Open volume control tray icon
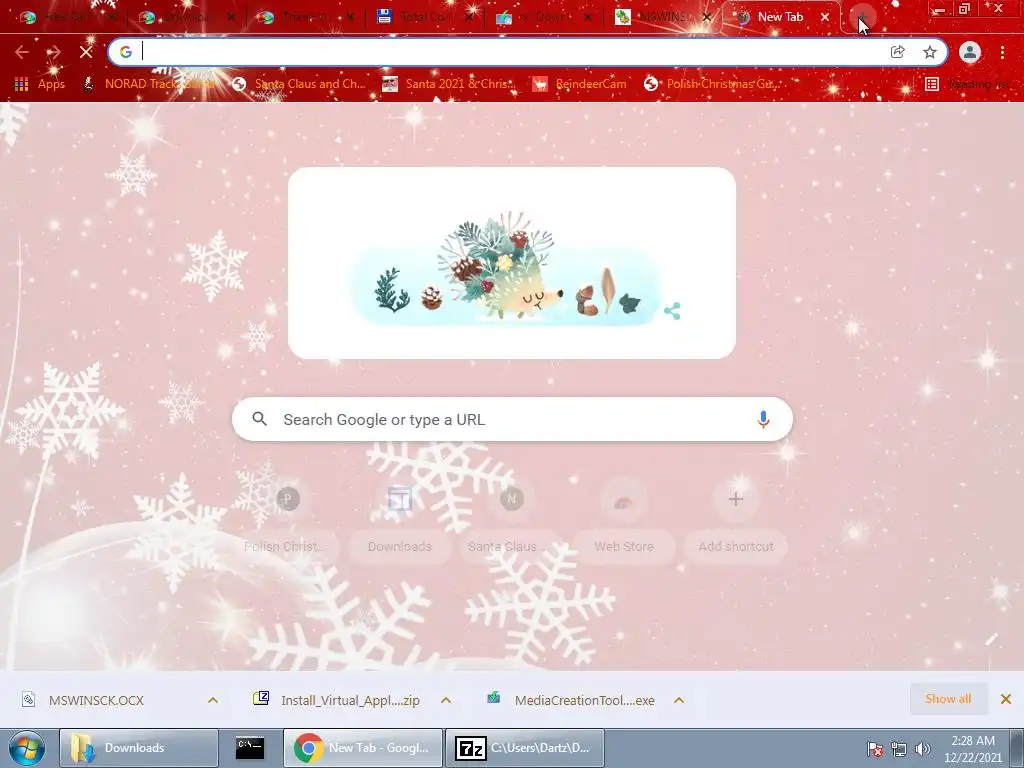The height and width of the screenshot is (768, 1024). click(923, 749)
